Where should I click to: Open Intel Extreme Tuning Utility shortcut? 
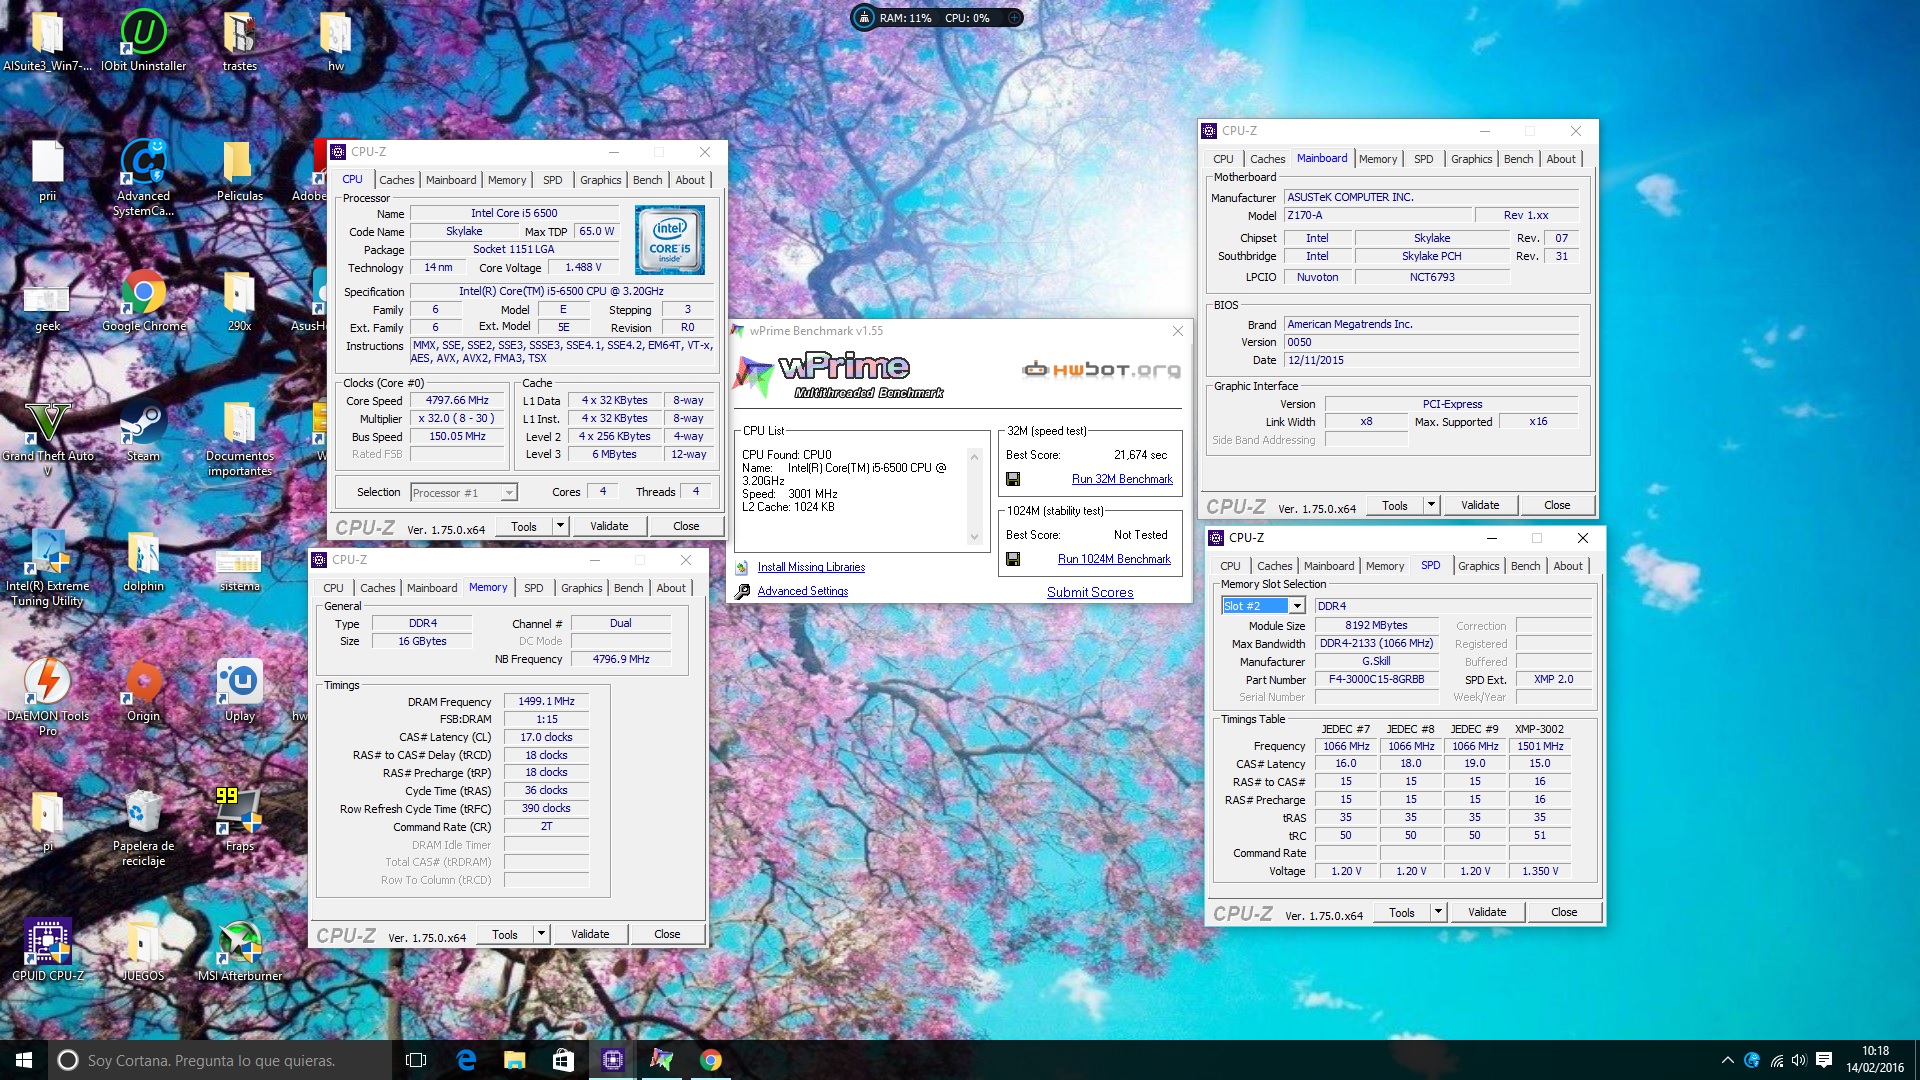coord(47,567)
